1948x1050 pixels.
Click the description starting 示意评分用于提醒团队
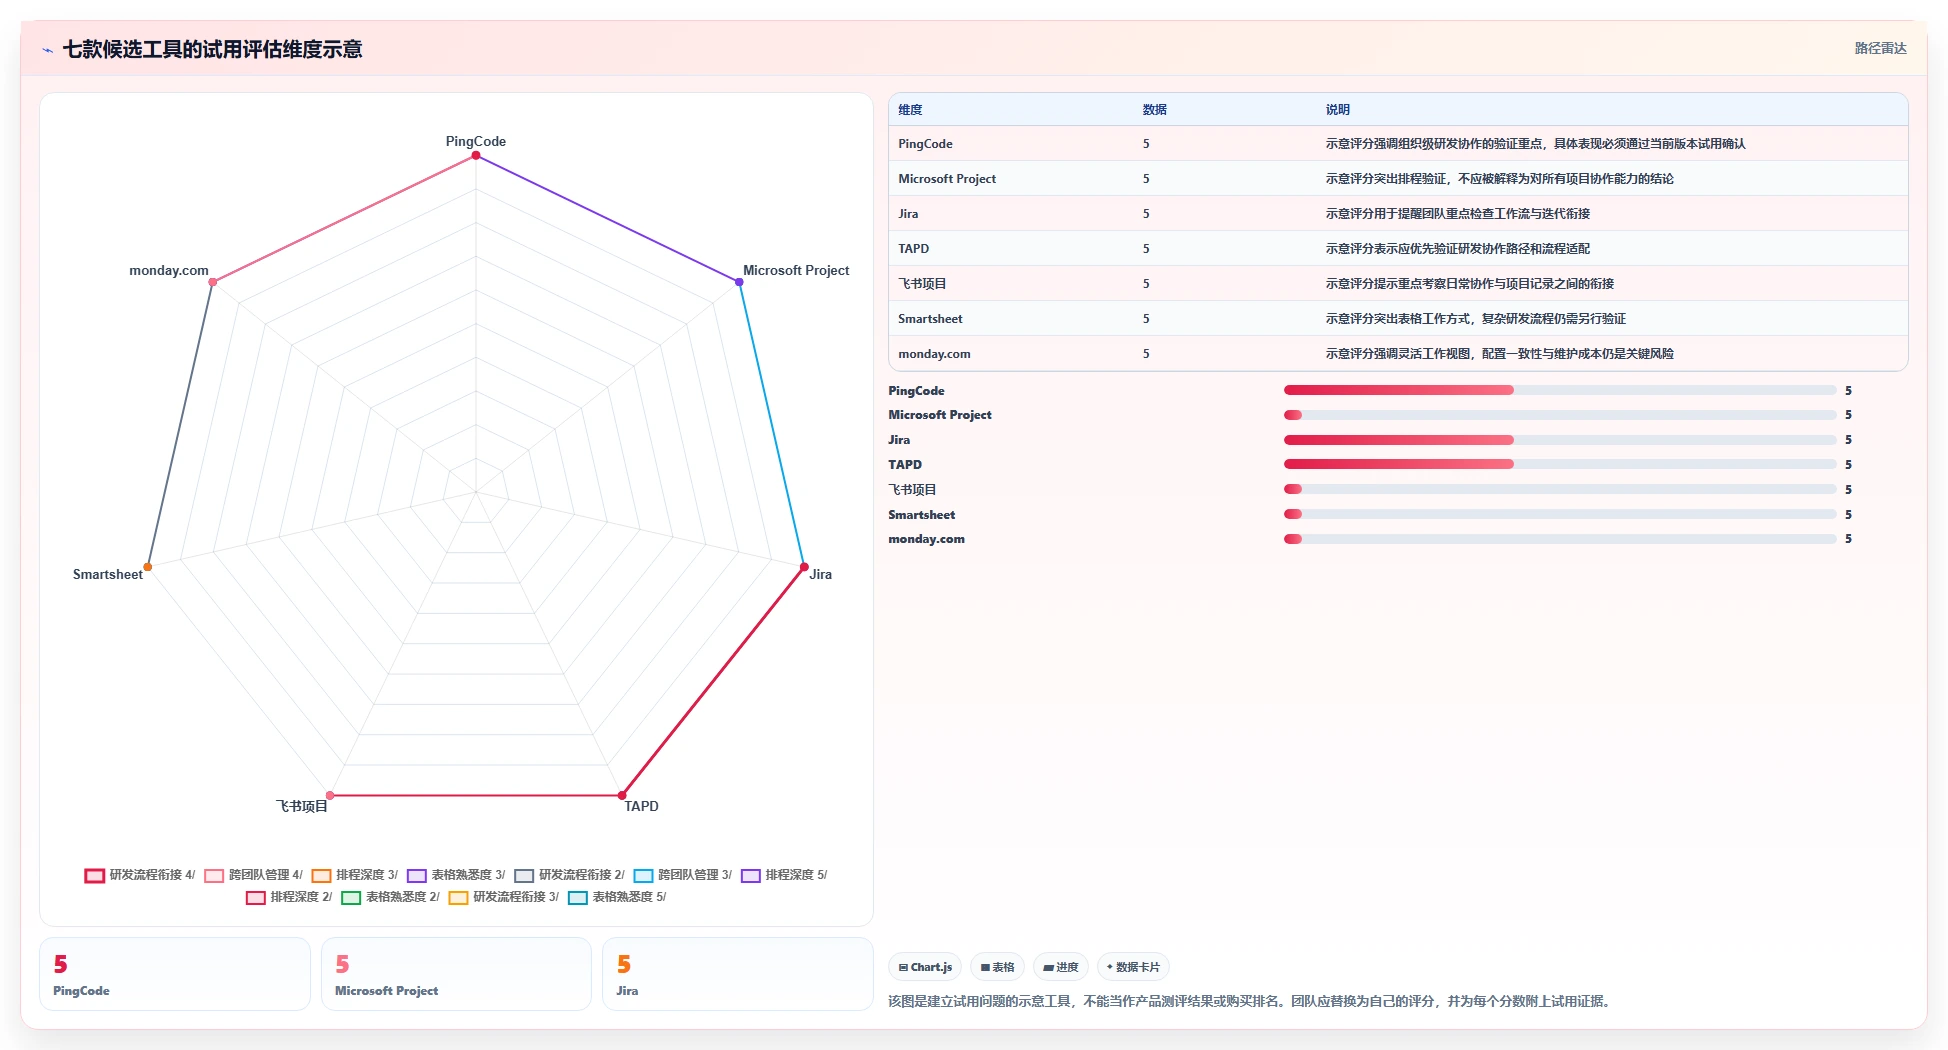coord(1457,214)
